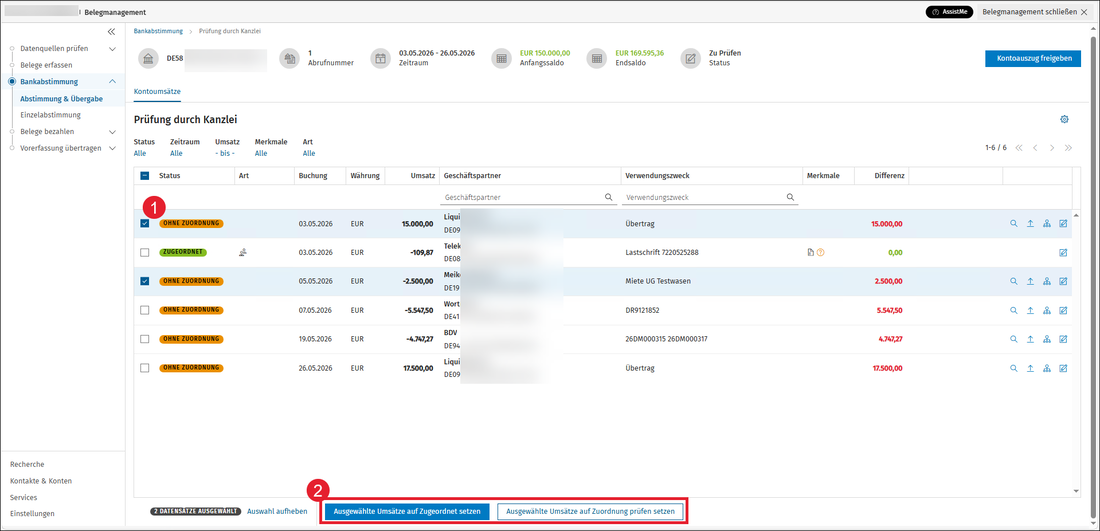The image size is (1100, 531).
Task: Click Art icon in Lastschrift row
Action: [243, 253]
